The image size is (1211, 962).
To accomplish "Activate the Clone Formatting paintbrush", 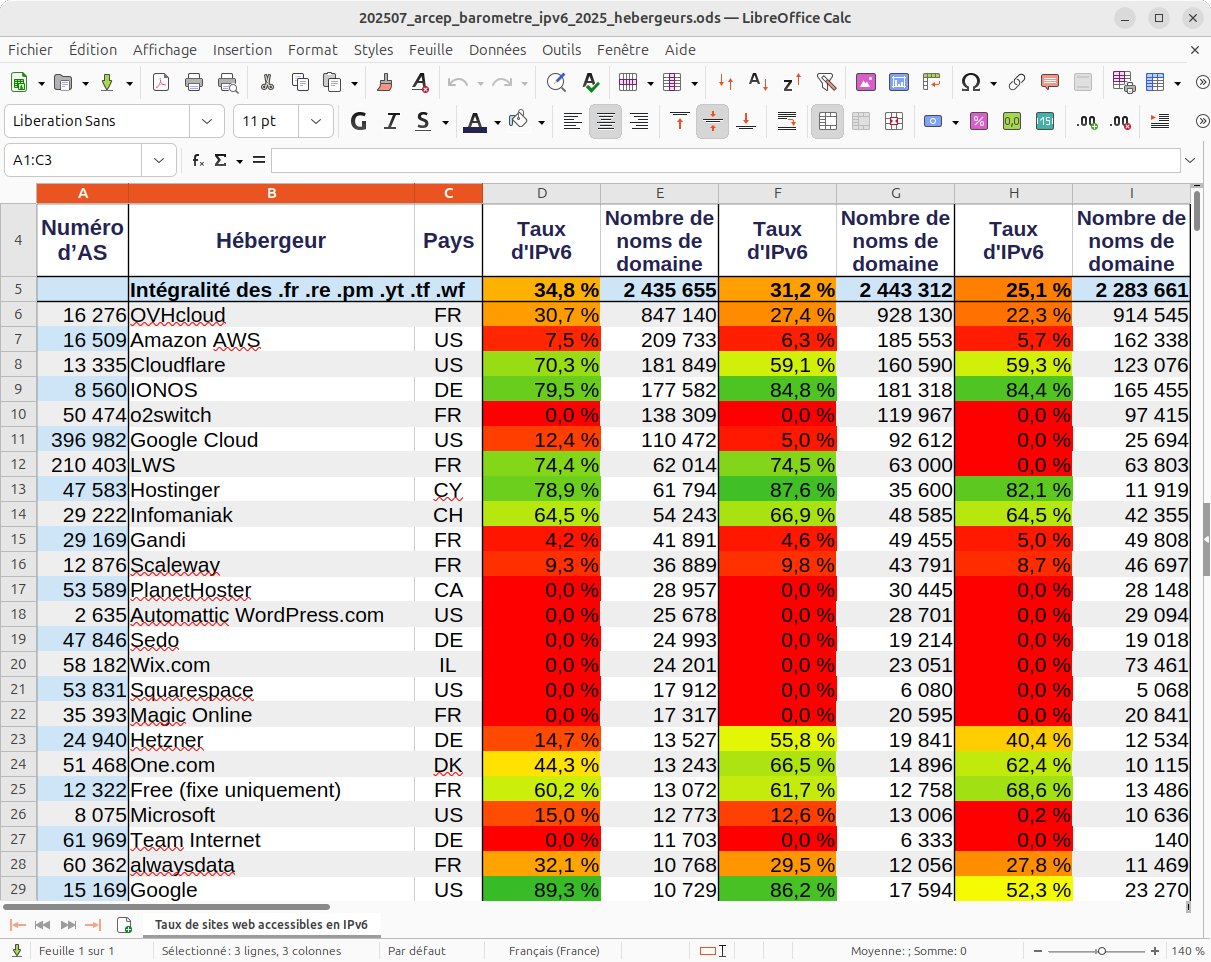I will (x=386, y=83).
